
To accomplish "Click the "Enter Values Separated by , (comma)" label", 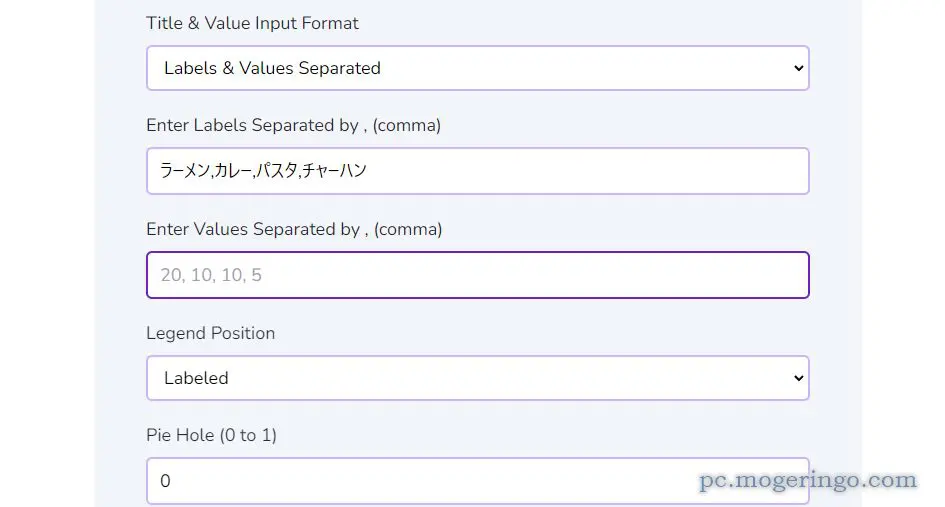I will (x=294, y=229).
